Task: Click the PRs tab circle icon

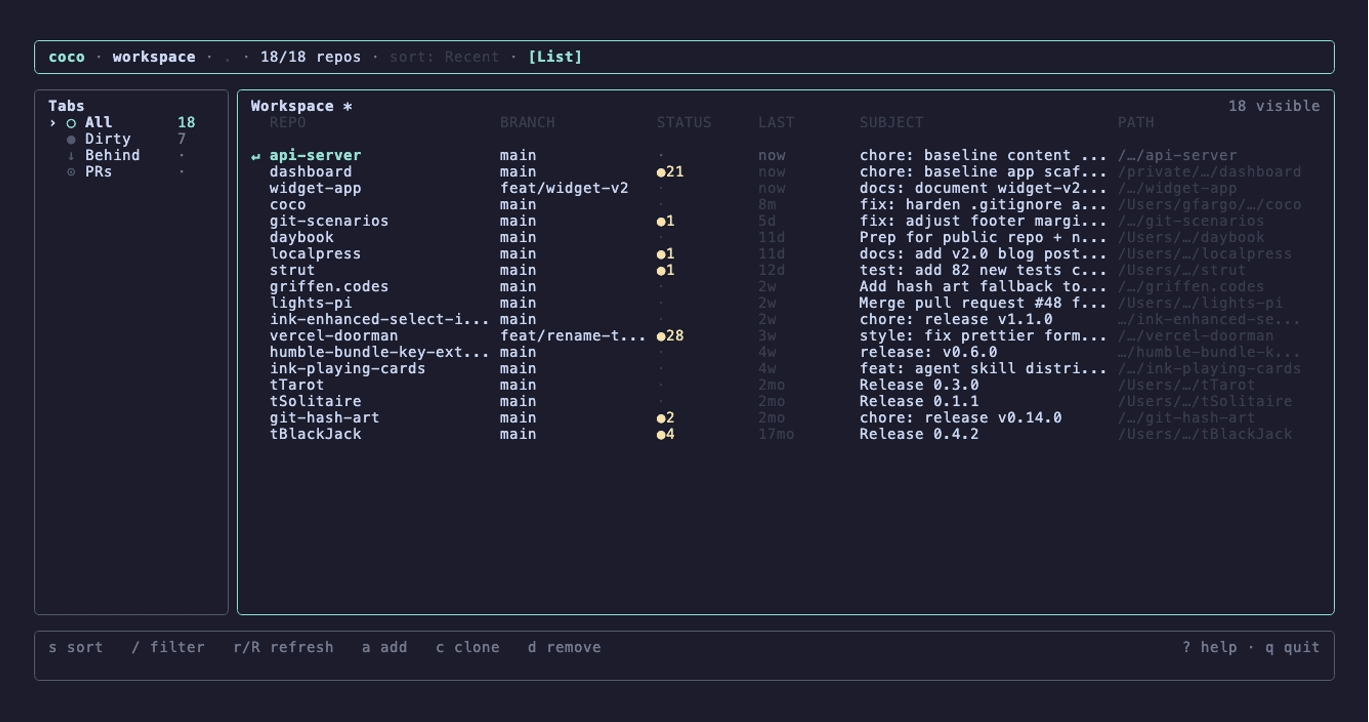Action: [71, 172]
